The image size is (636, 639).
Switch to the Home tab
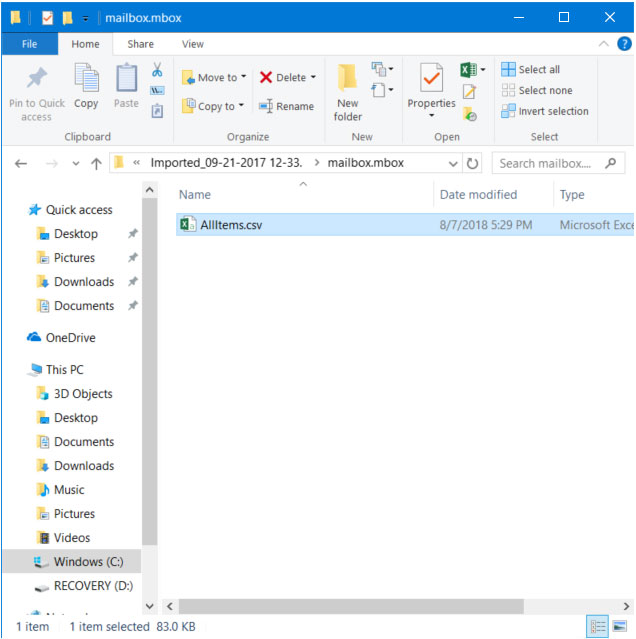click(85, 44)
